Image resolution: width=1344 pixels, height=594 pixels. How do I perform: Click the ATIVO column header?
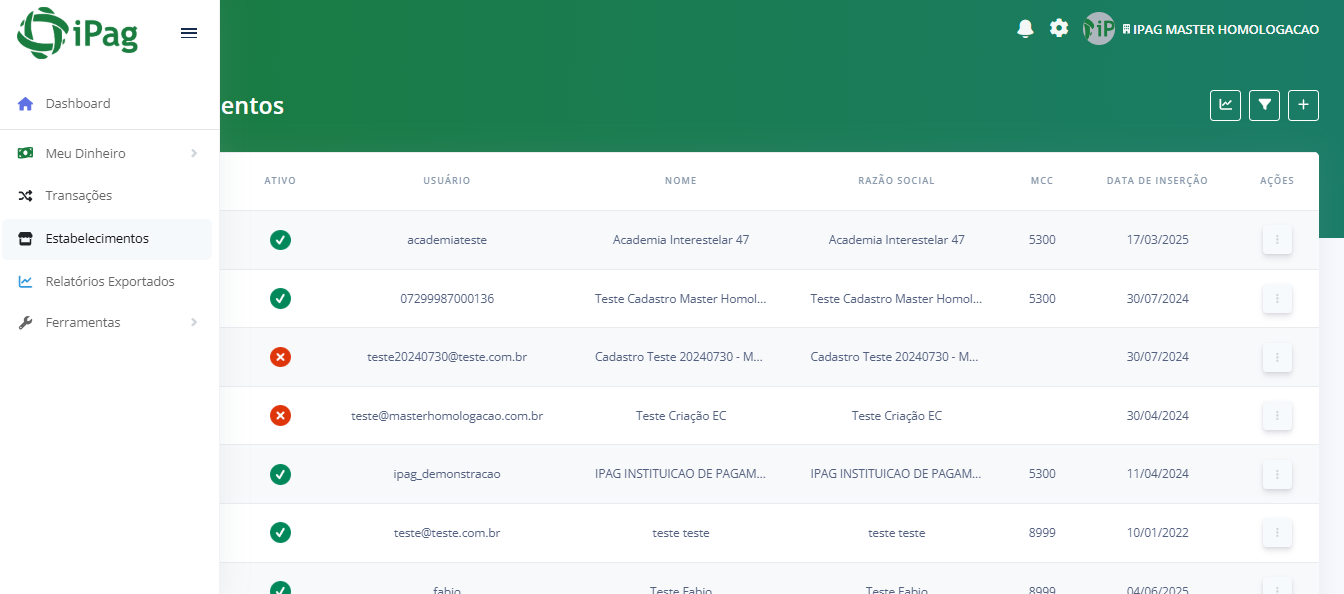[280, 181]
